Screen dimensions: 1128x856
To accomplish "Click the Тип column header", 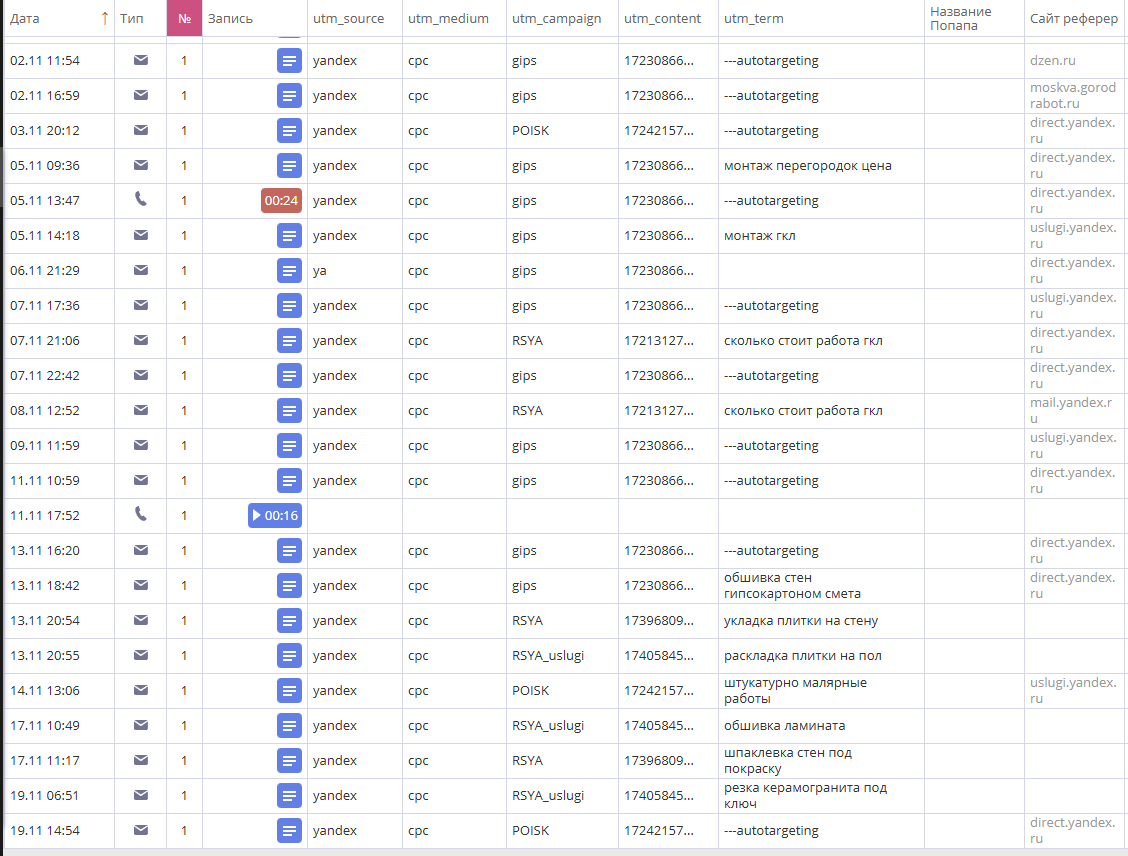I will click(140, 19).
